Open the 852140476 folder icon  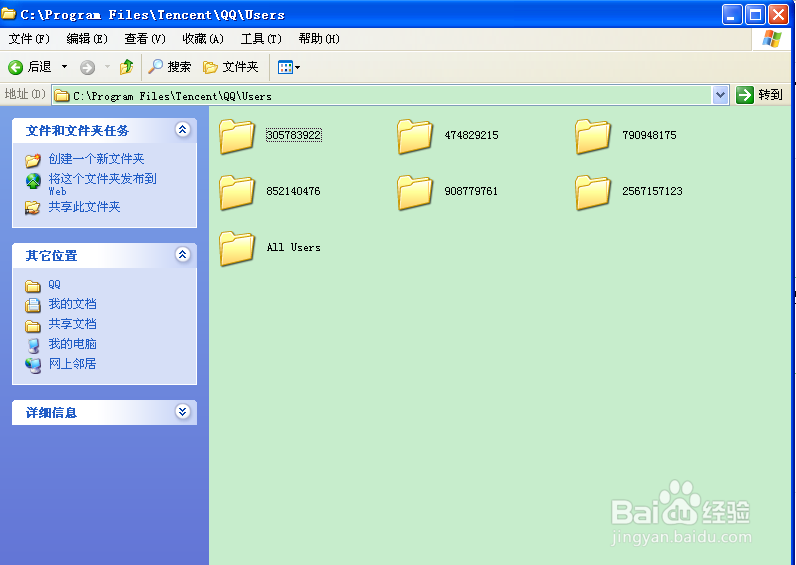click(x=237, y=192)
